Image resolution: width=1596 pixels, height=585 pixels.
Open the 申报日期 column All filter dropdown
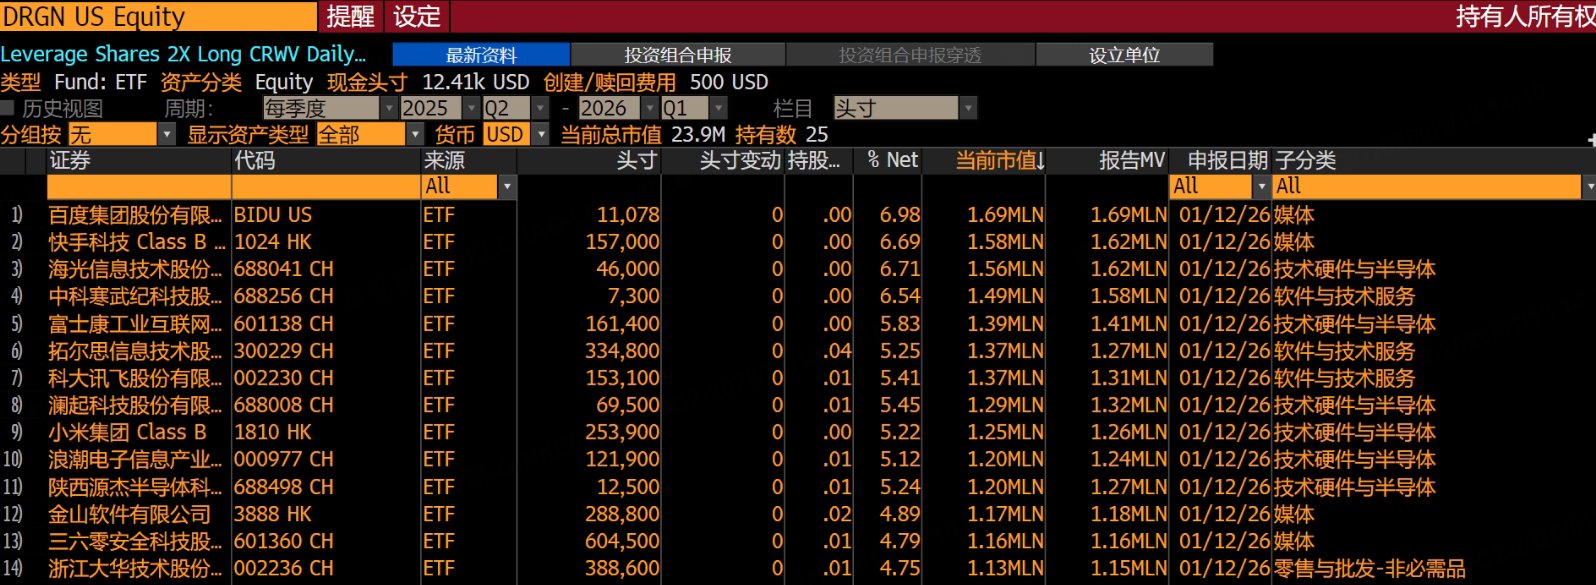[1261, 187]
